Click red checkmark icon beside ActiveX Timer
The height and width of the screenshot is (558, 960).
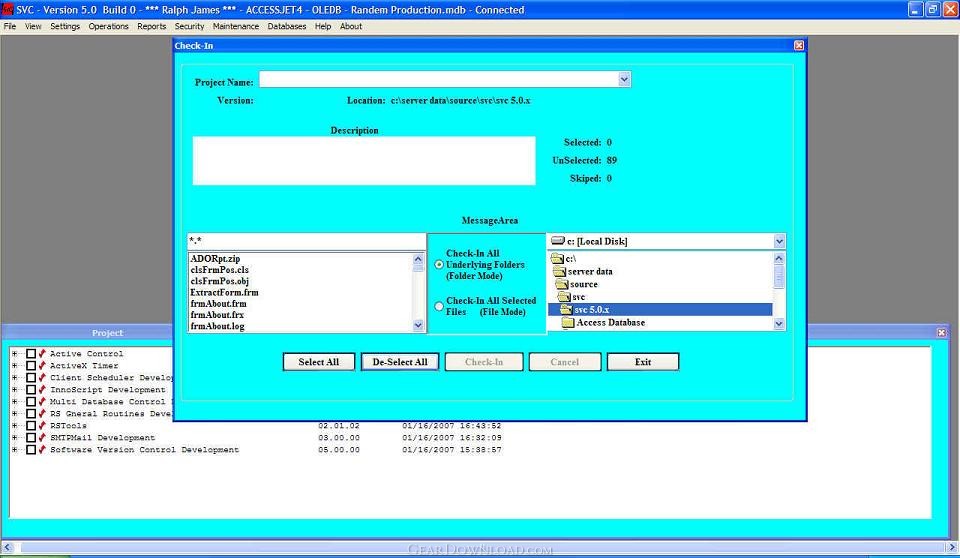pos(42,366)
